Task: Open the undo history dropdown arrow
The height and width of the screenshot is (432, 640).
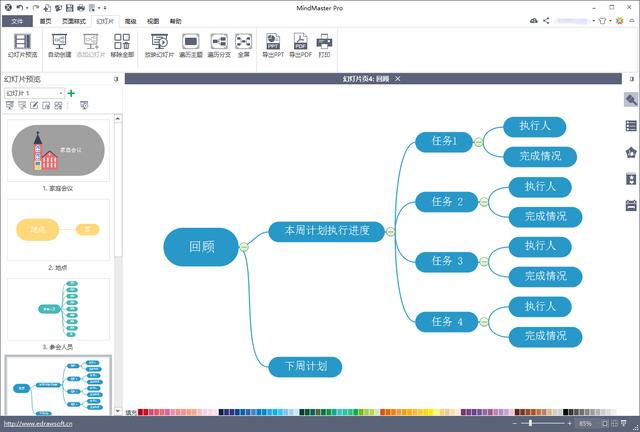Action: click(x=27, y=7)
